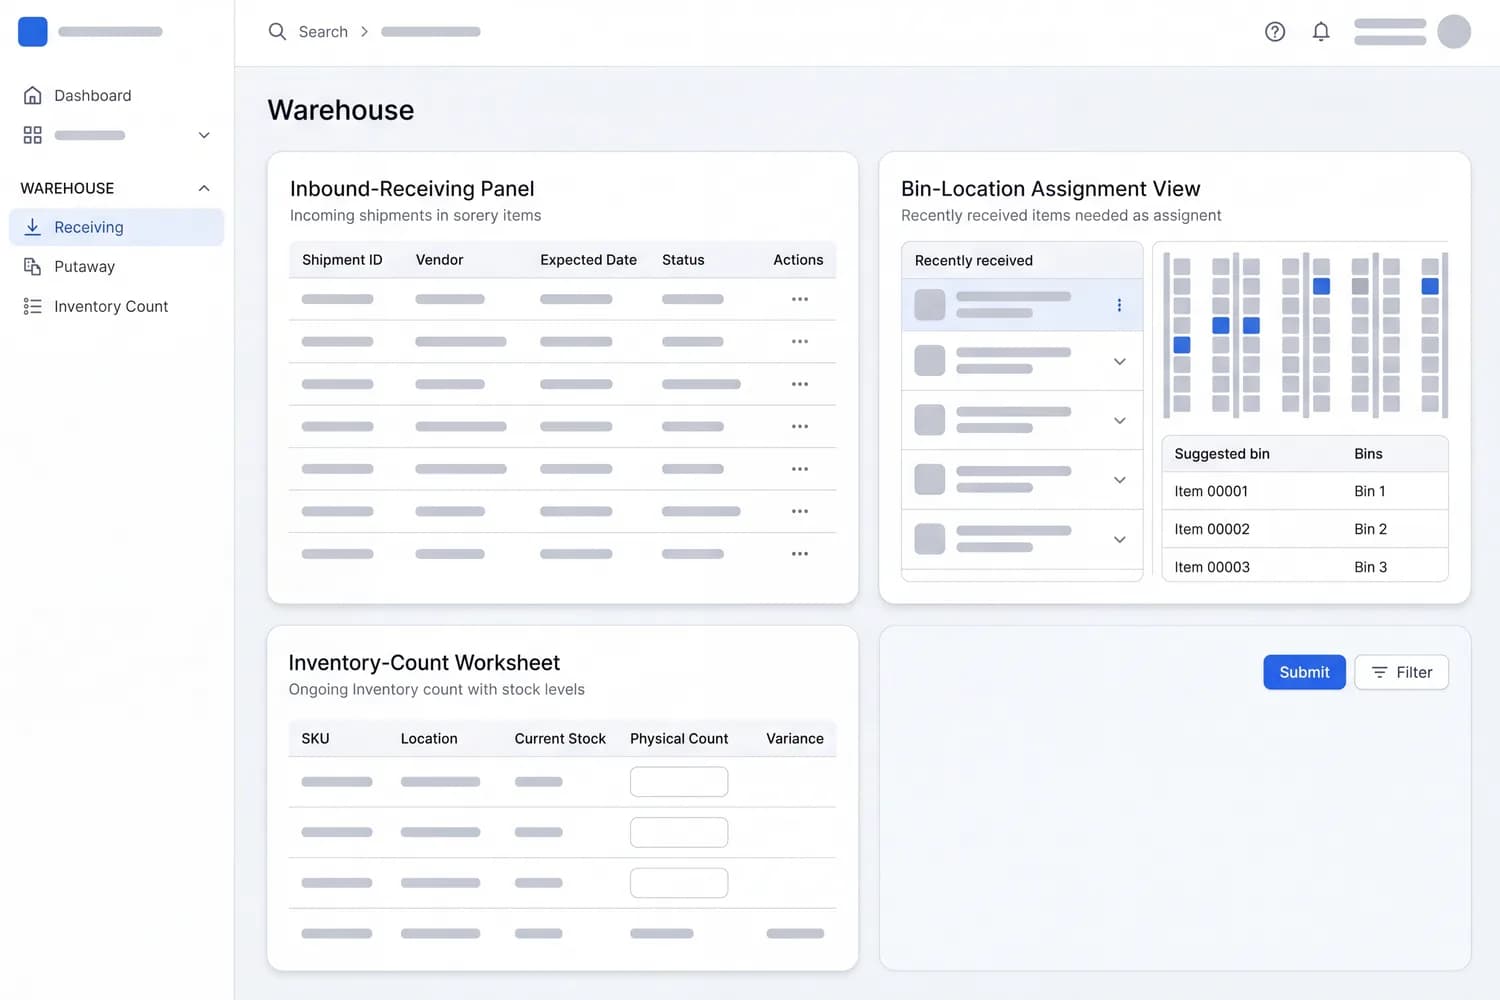
Task: Click Bin 2 cell
Action: (x=1371, y=529)
